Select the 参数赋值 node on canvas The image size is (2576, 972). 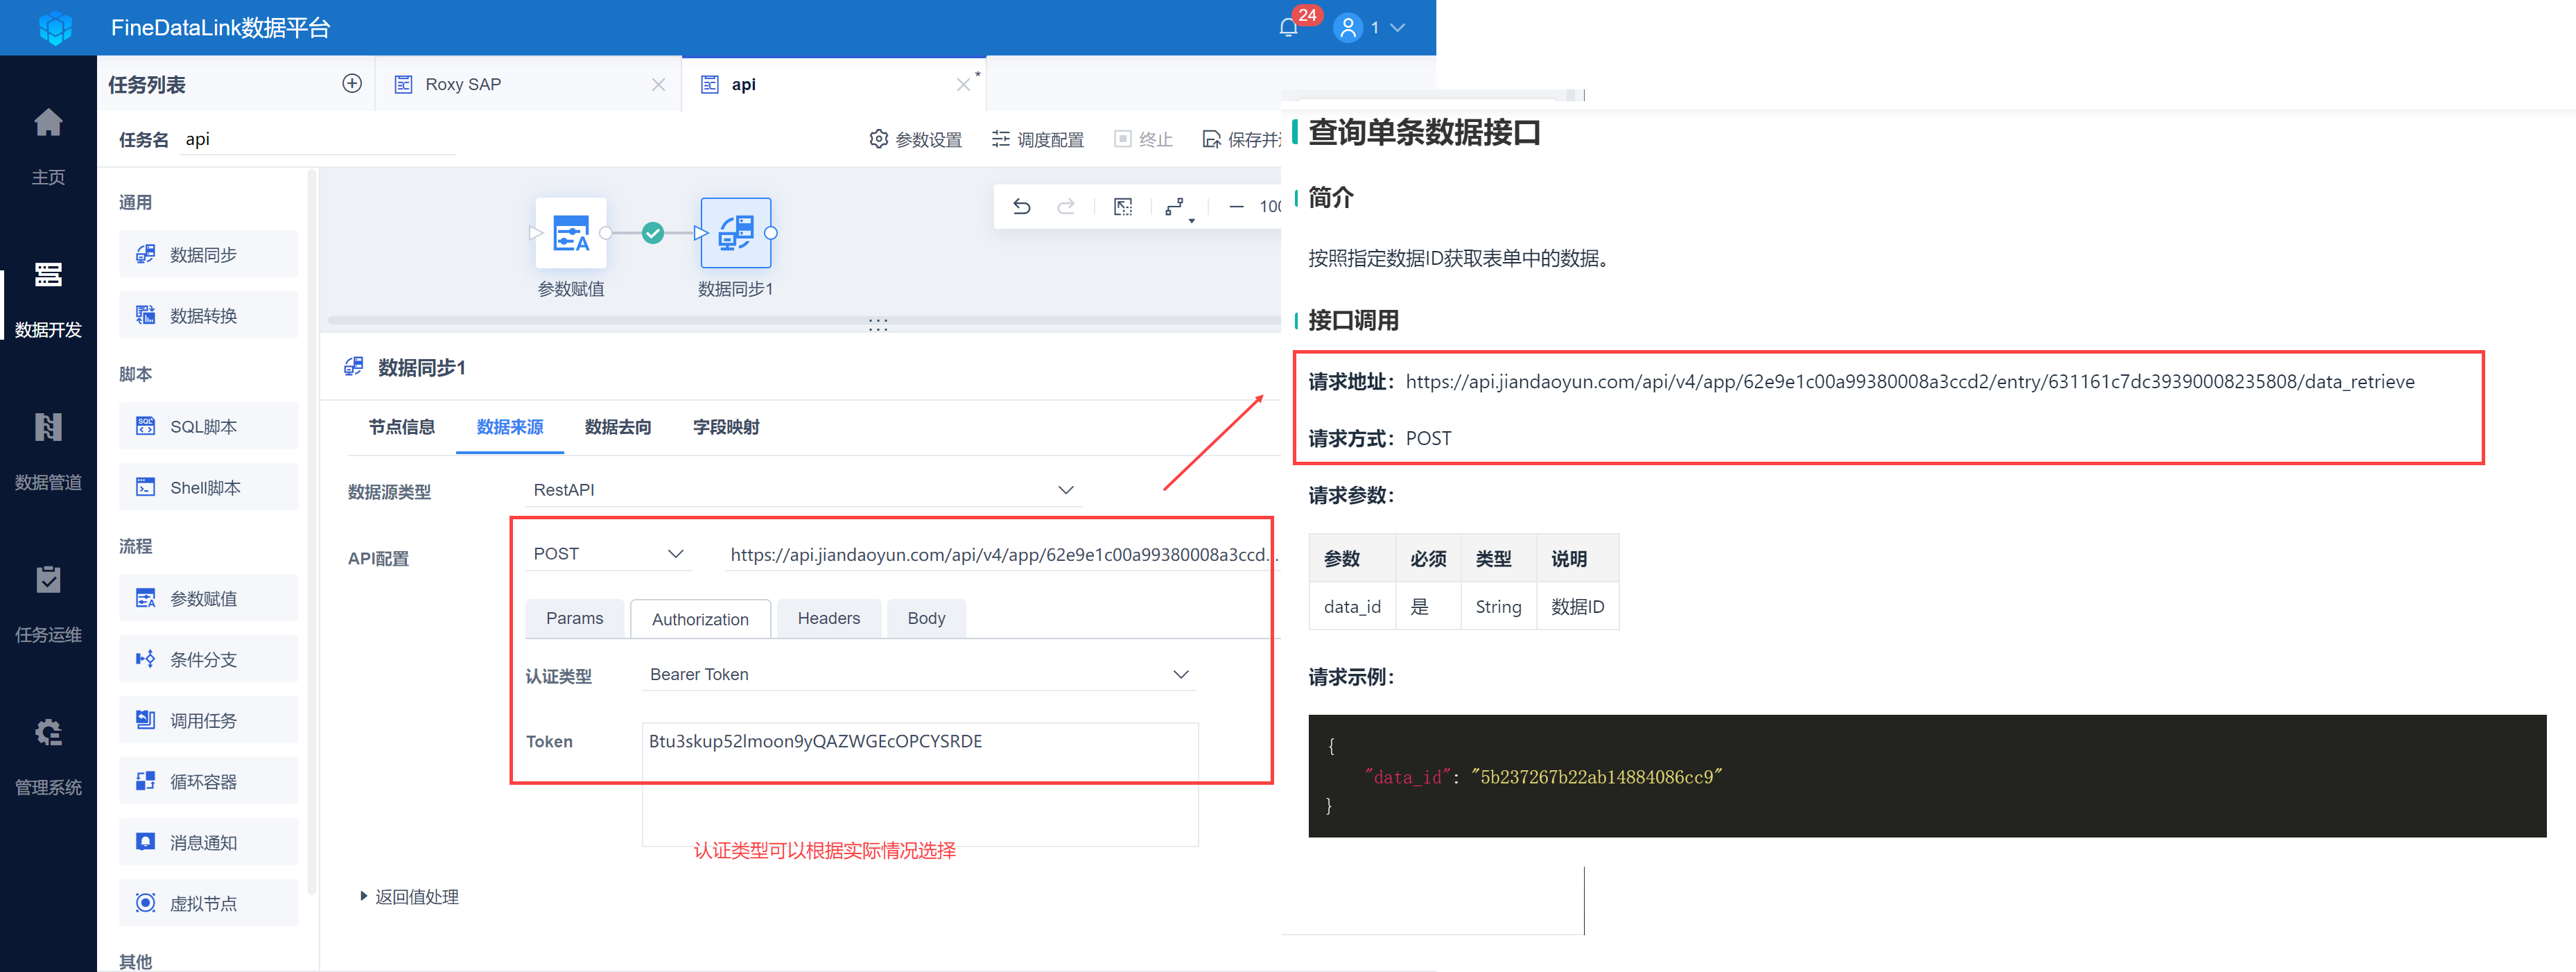pyautogui.click(x=571, y=234)
